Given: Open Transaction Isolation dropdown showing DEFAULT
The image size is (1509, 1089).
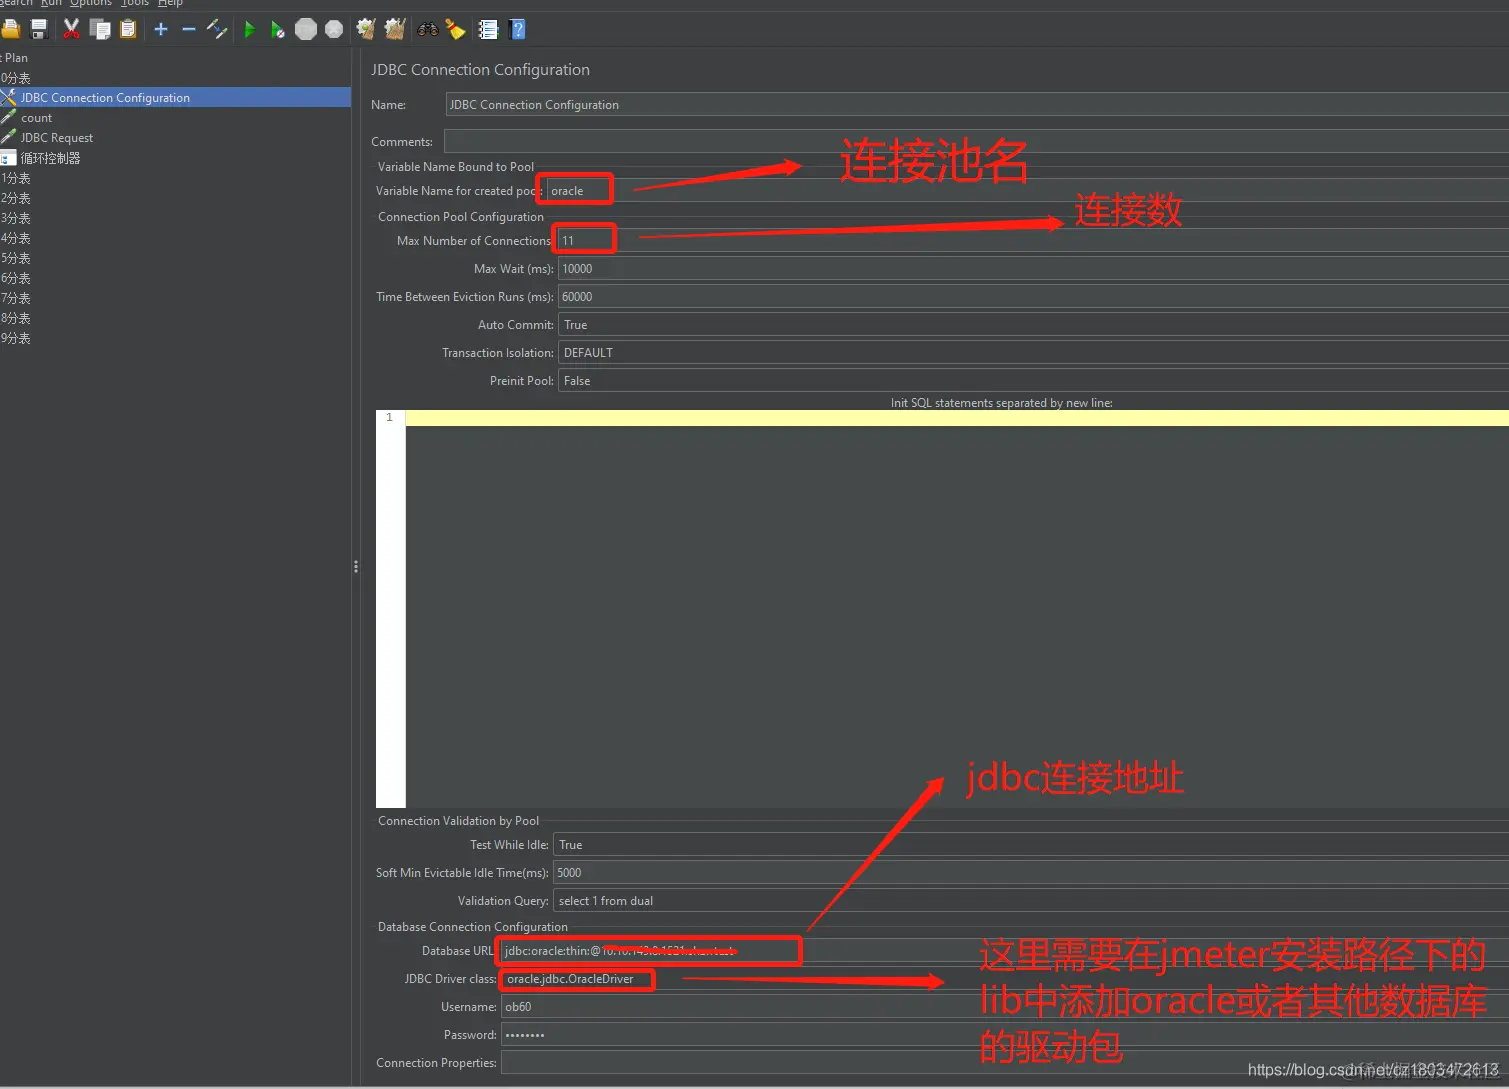Looking at the screenshot, I should [x=1033, y=353].
